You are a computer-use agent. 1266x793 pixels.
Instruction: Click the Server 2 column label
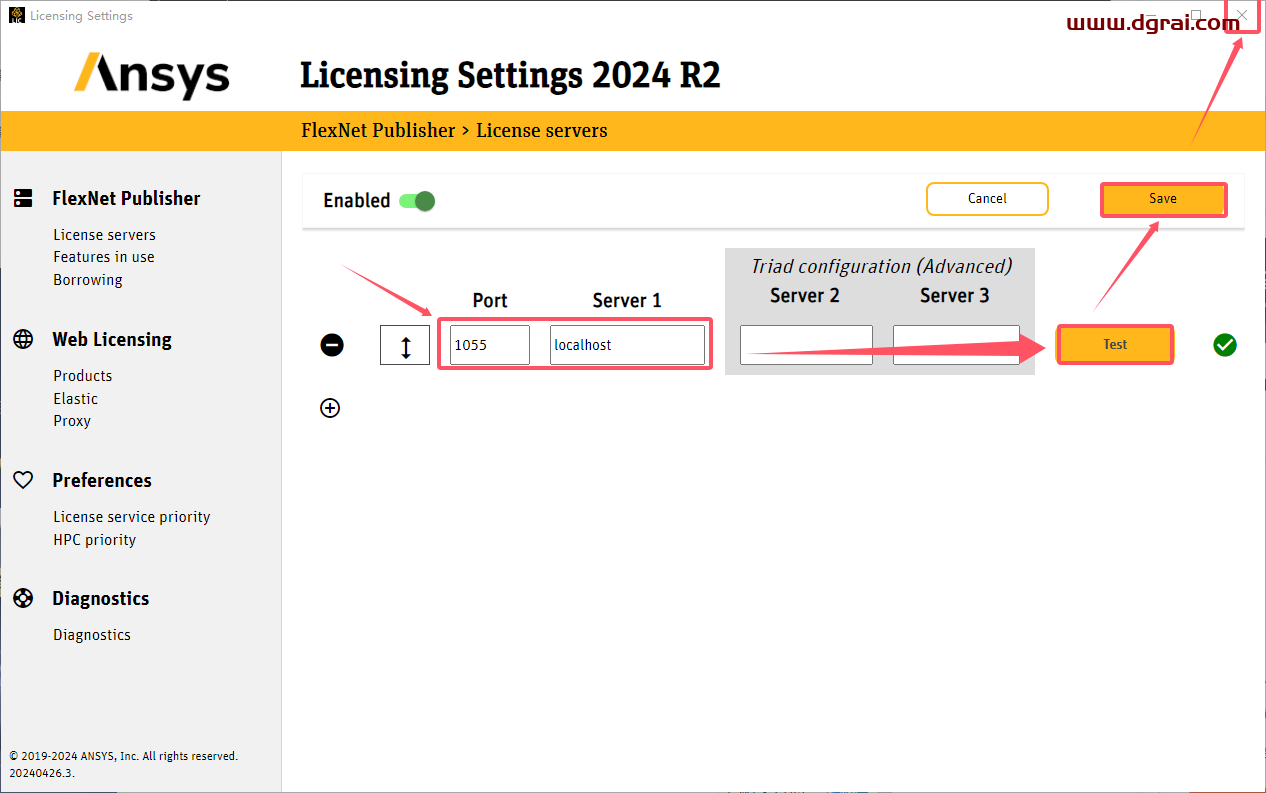coord(805,296)
